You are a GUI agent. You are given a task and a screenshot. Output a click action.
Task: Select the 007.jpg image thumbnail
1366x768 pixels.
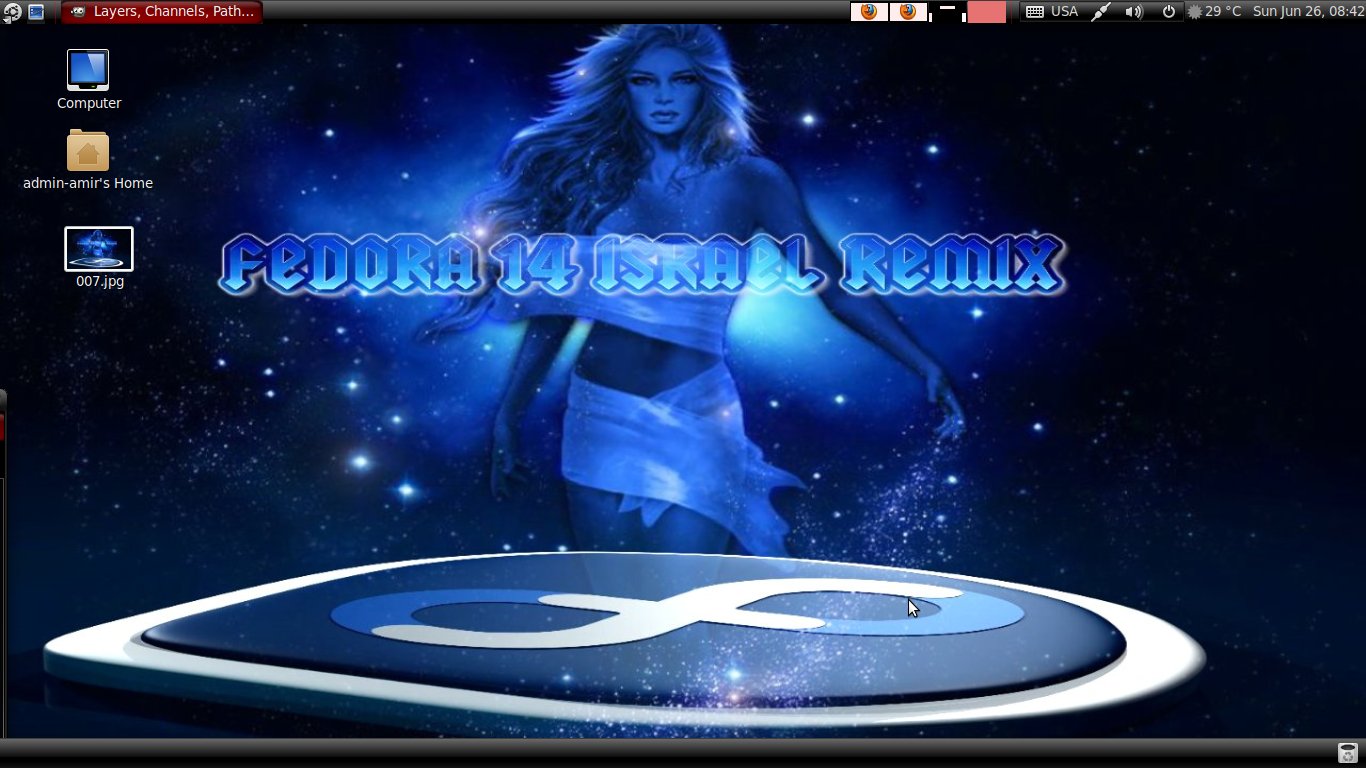click(99, 249)
